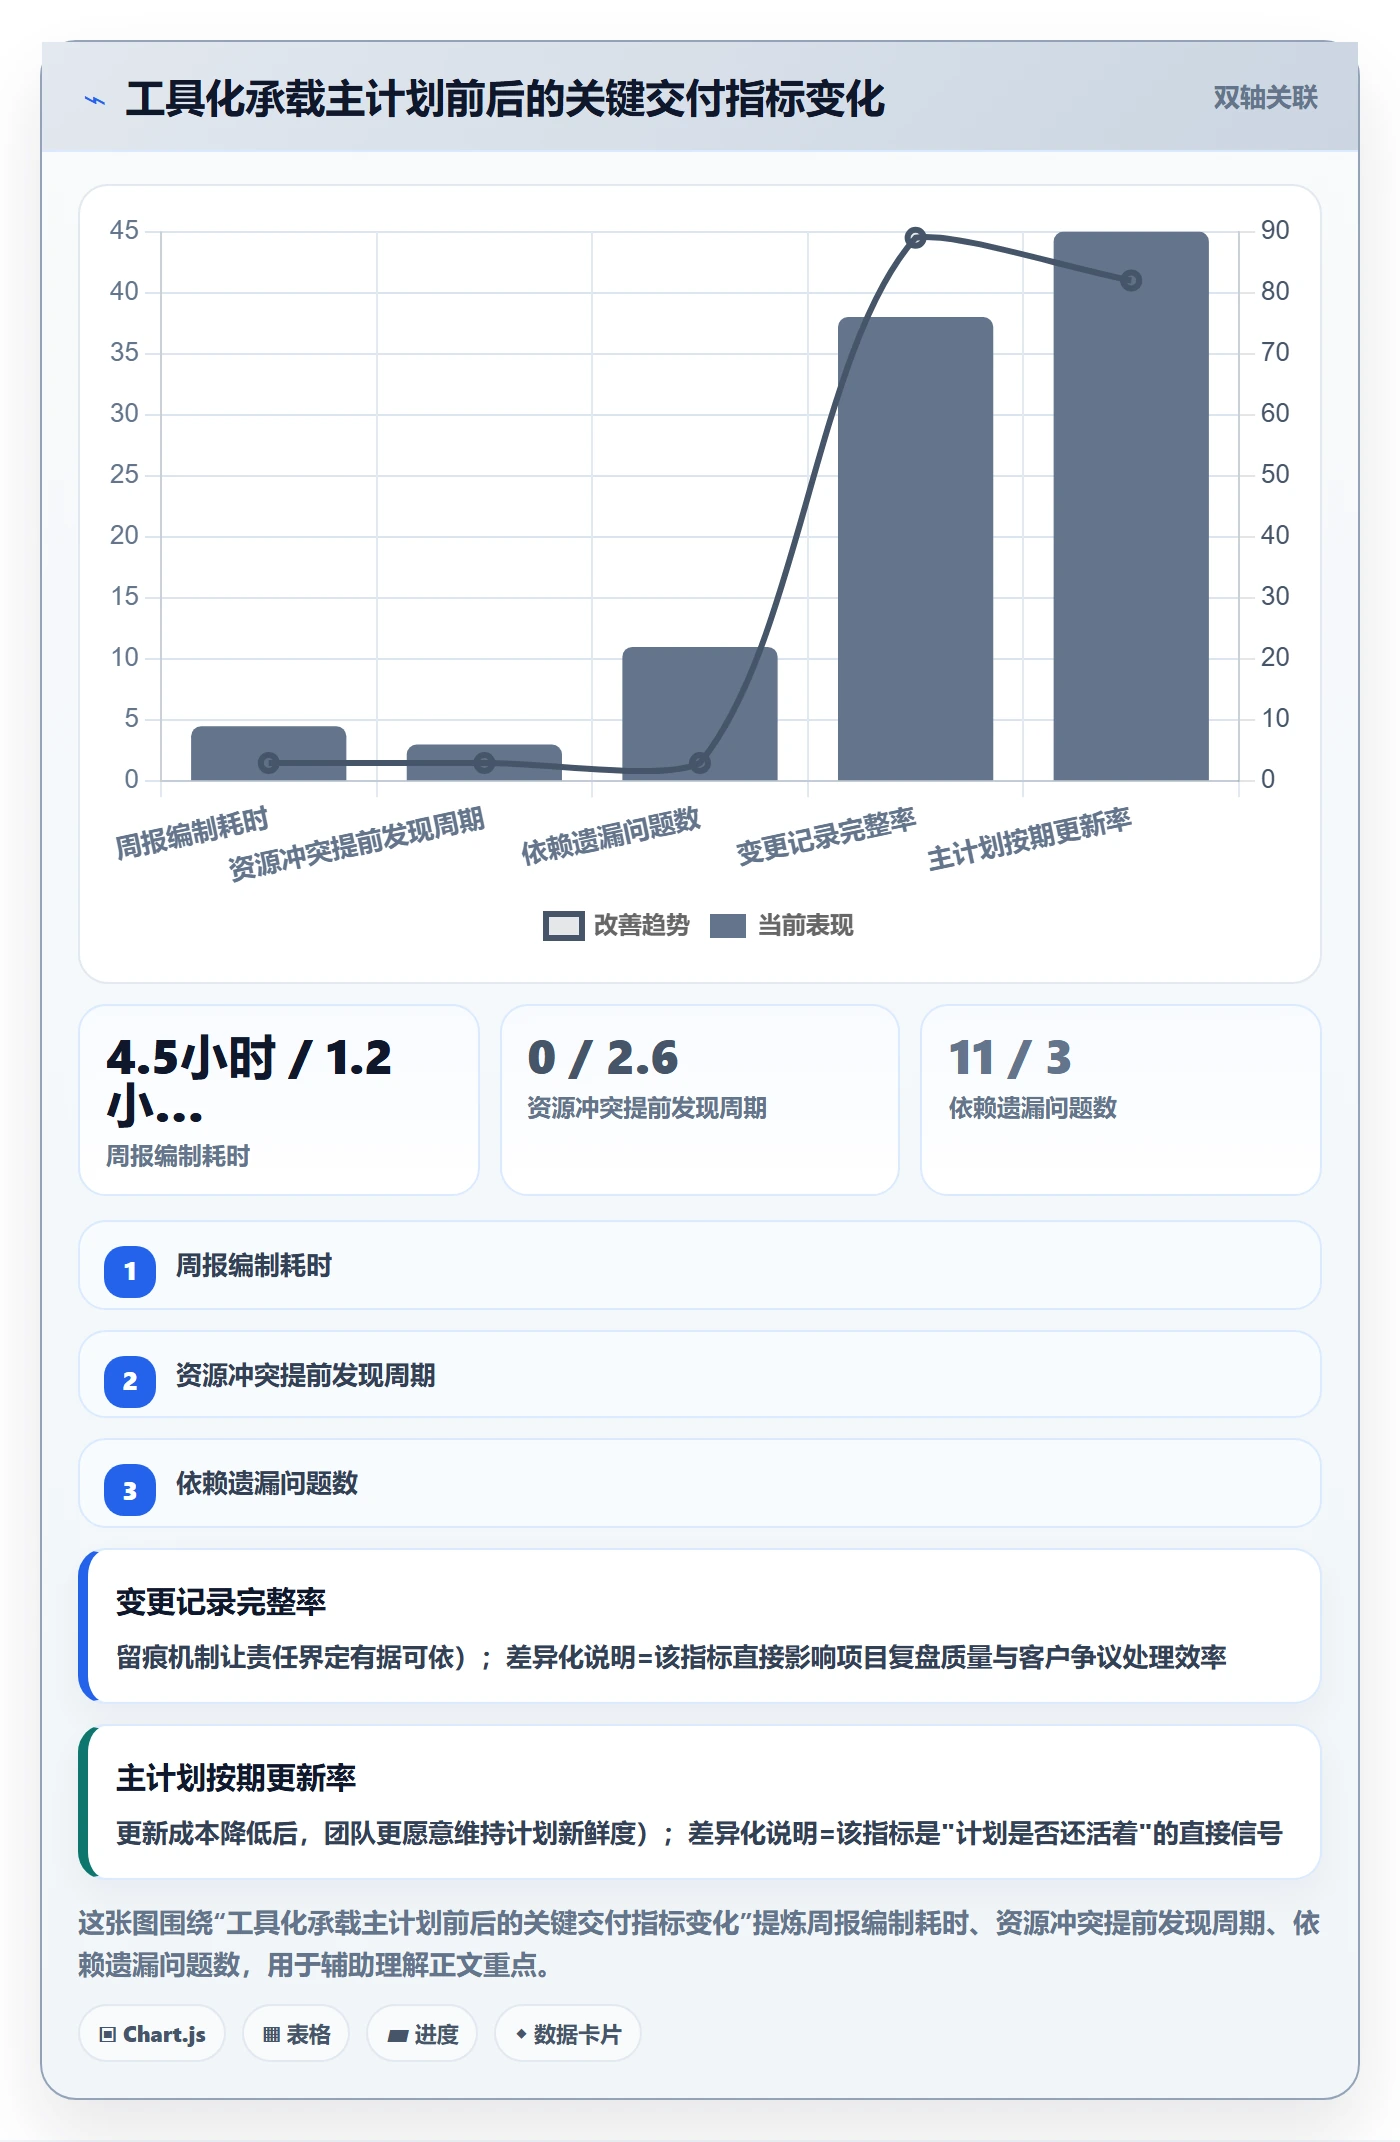Click the x-axis label 主计划按期更新率

(1030, 840)
